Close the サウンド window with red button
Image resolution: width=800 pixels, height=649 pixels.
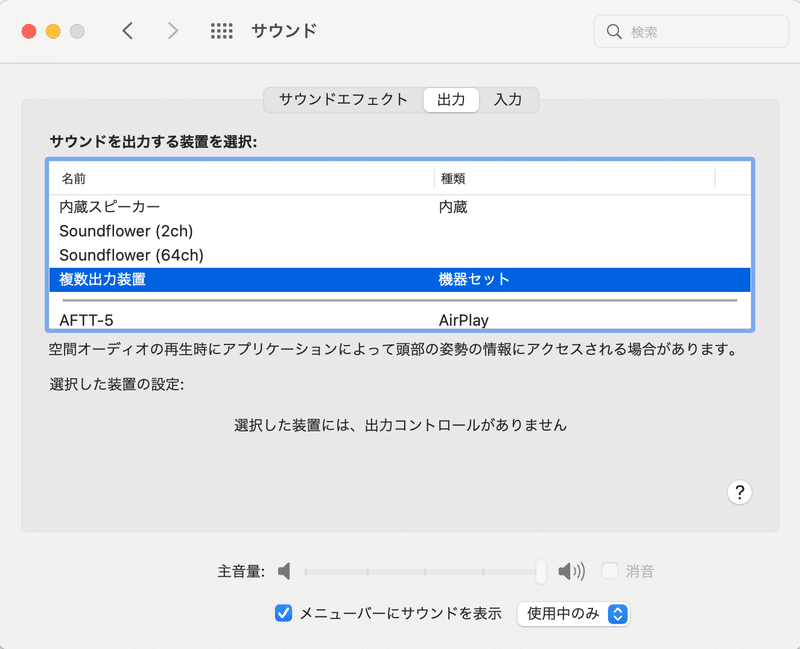coord(29,32)
